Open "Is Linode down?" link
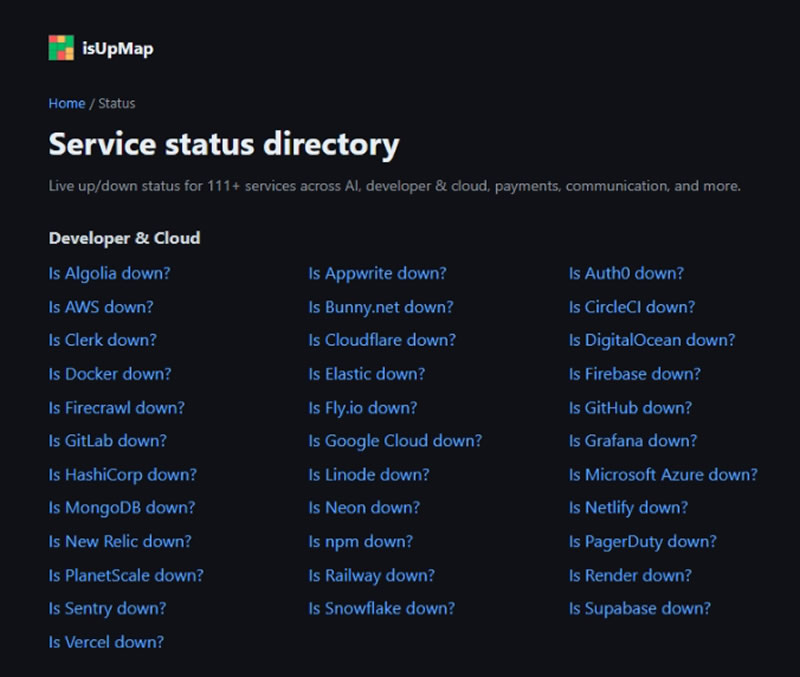 [368, 475]
